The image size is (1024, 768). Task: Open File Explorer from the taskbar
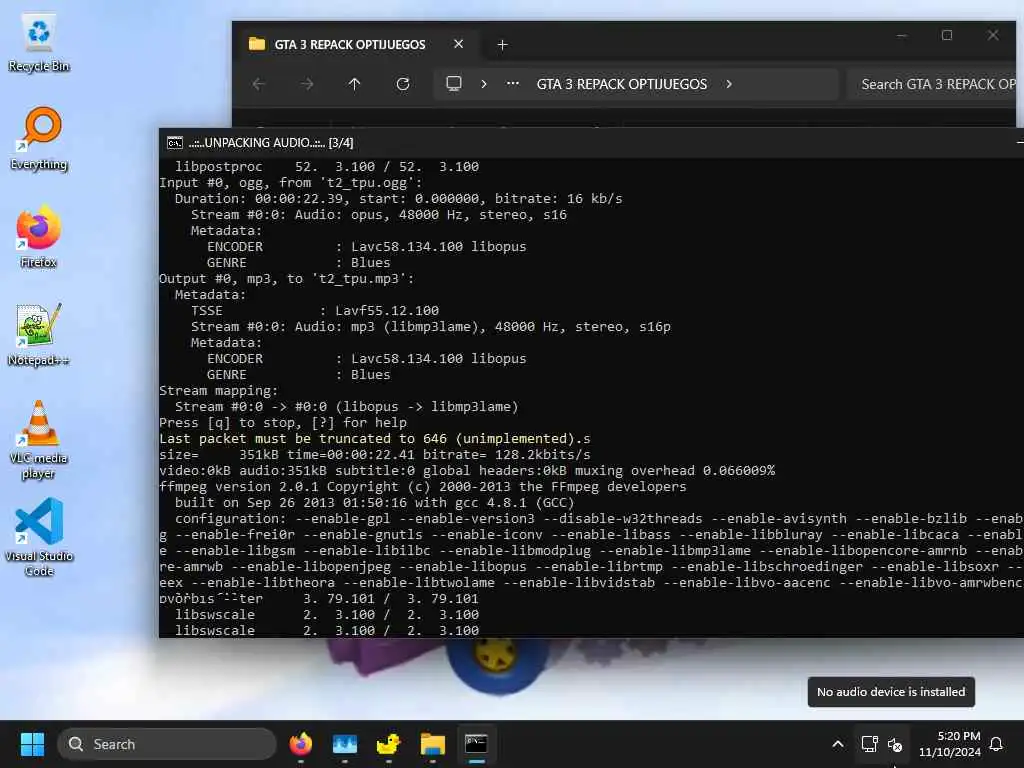[x=432, y=744]
